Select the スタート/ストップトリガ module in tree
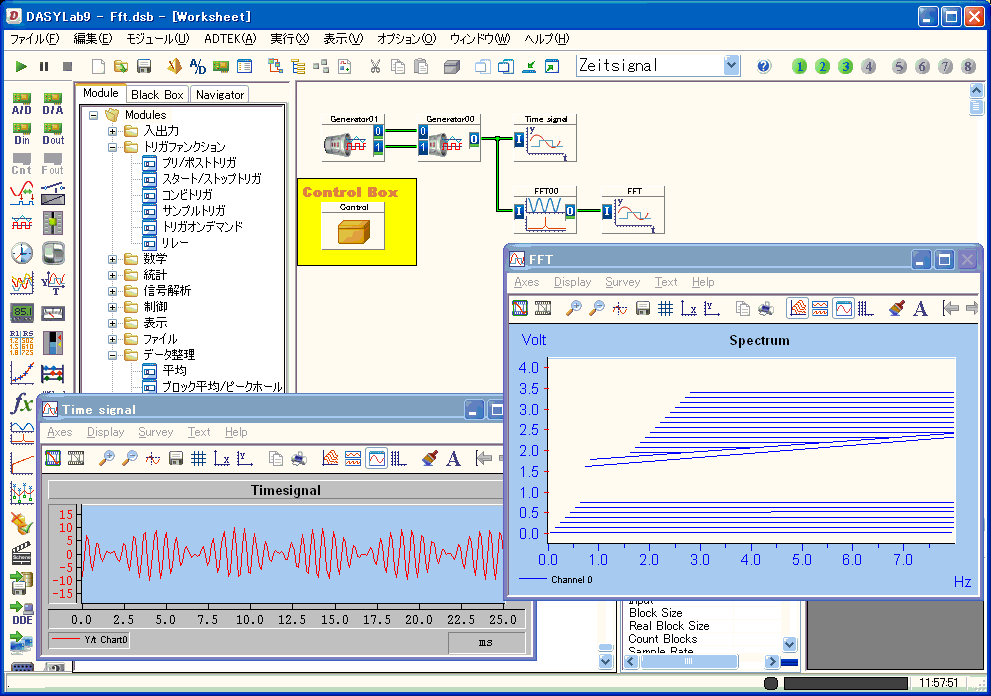This screenshot has width=991, height=696. [212, 179]
